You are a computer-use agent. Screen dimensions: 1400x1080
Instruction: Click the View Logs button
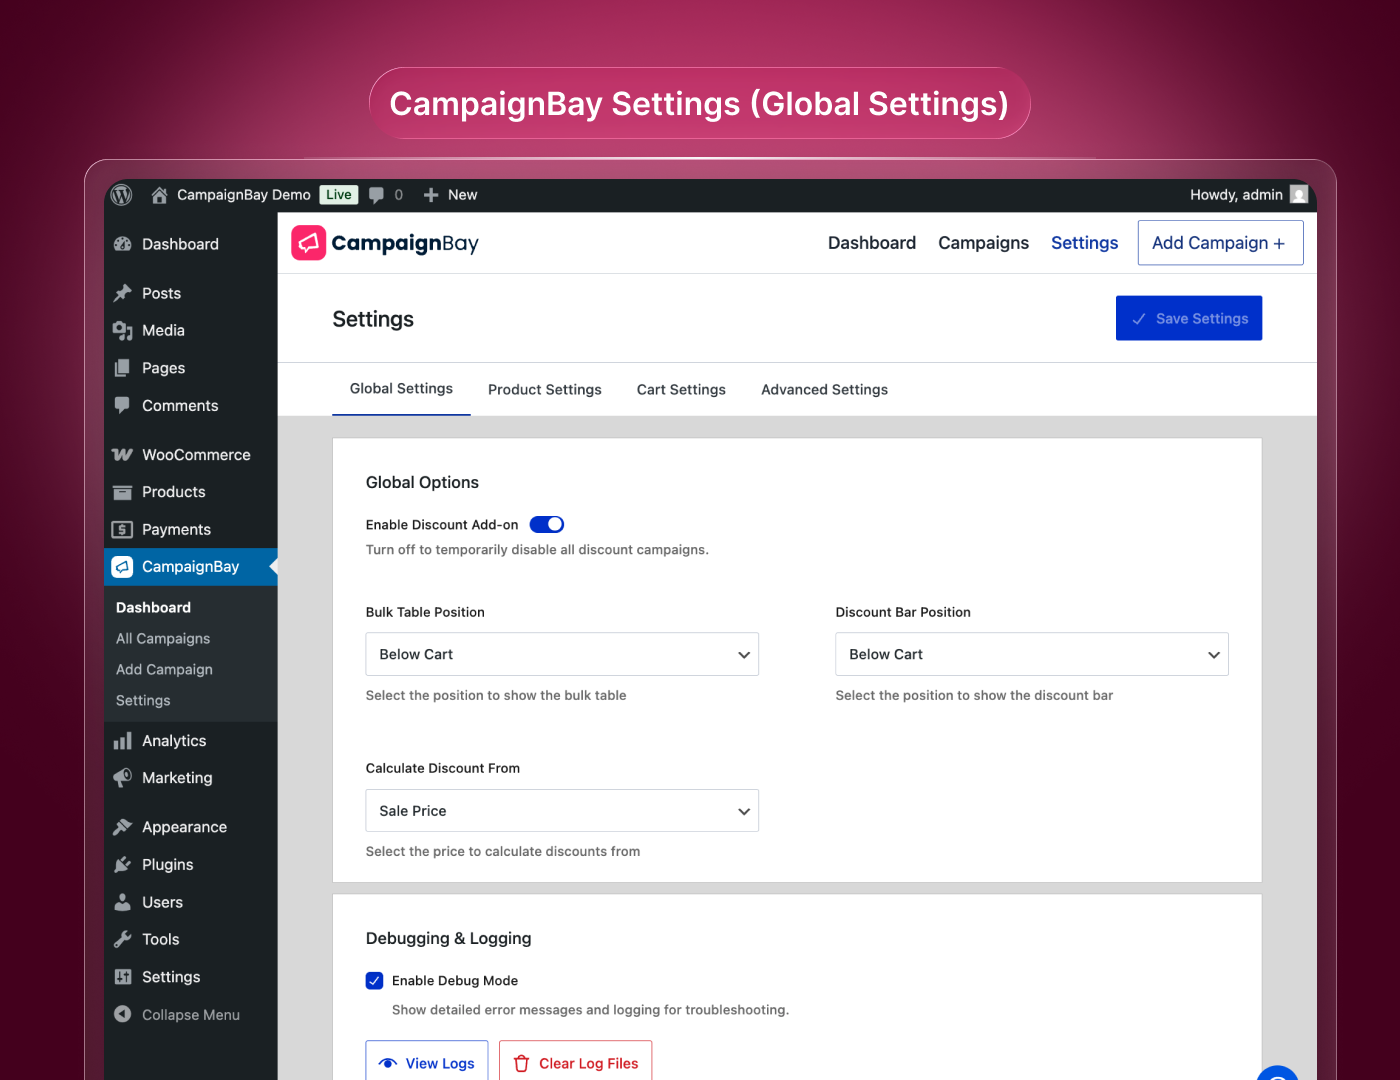pyautogui.click(x=427, y=1061)
